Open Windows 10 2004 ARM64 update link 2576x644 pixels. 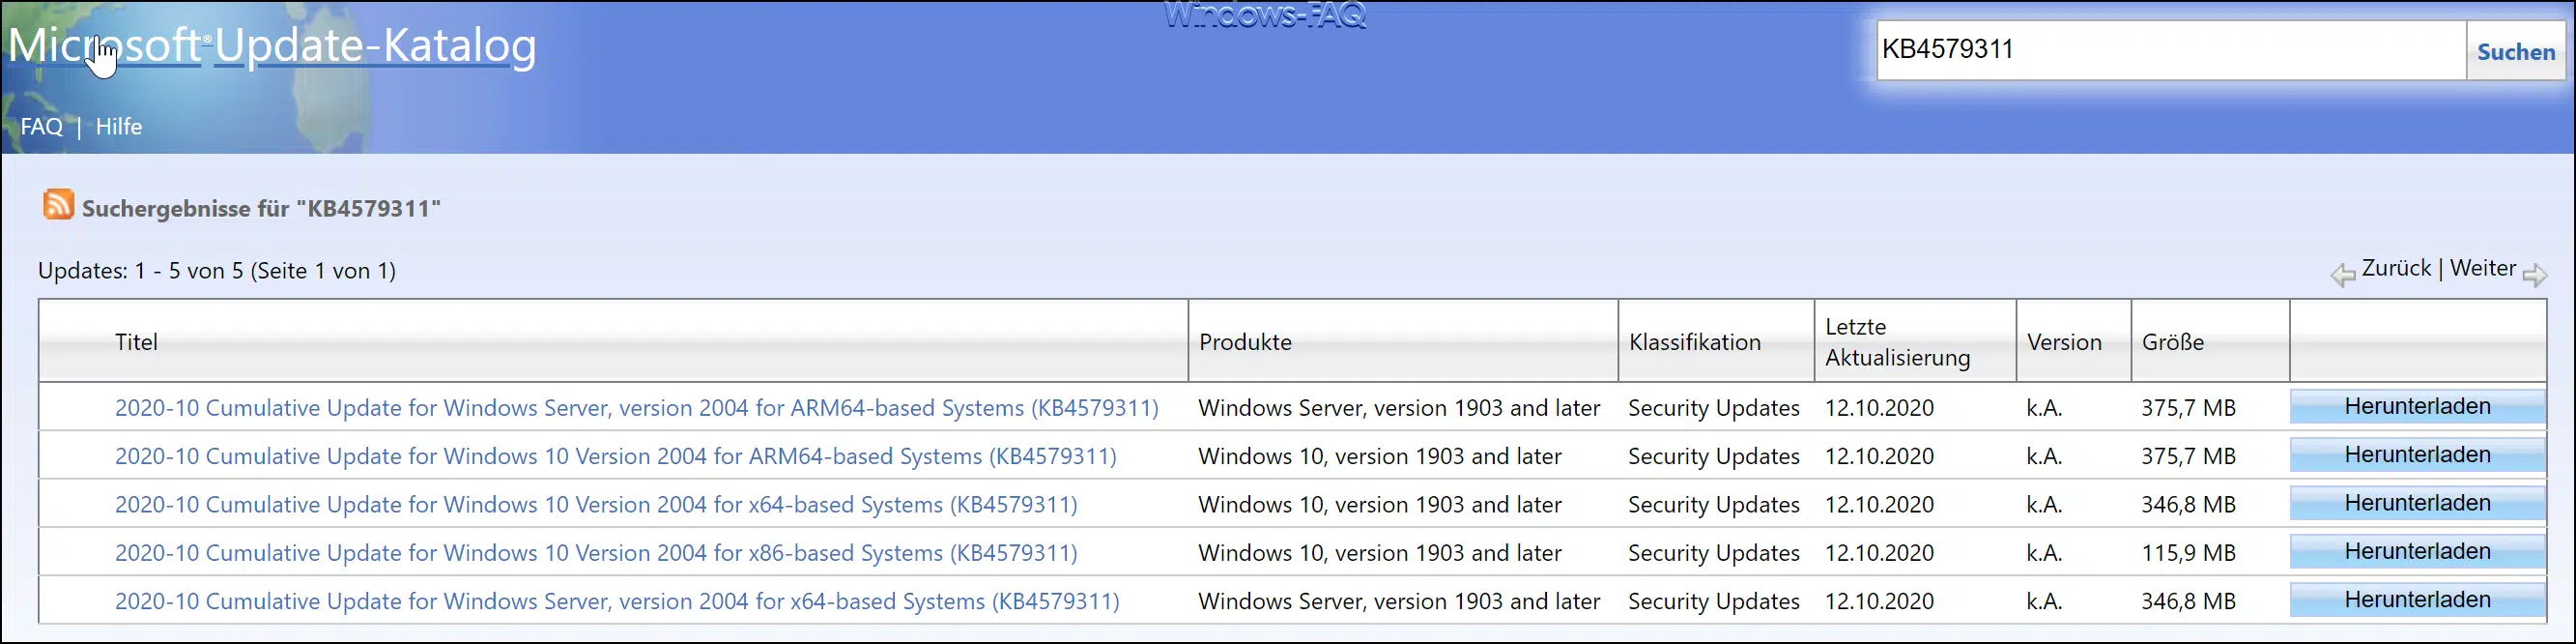click(x=615, y=456)
